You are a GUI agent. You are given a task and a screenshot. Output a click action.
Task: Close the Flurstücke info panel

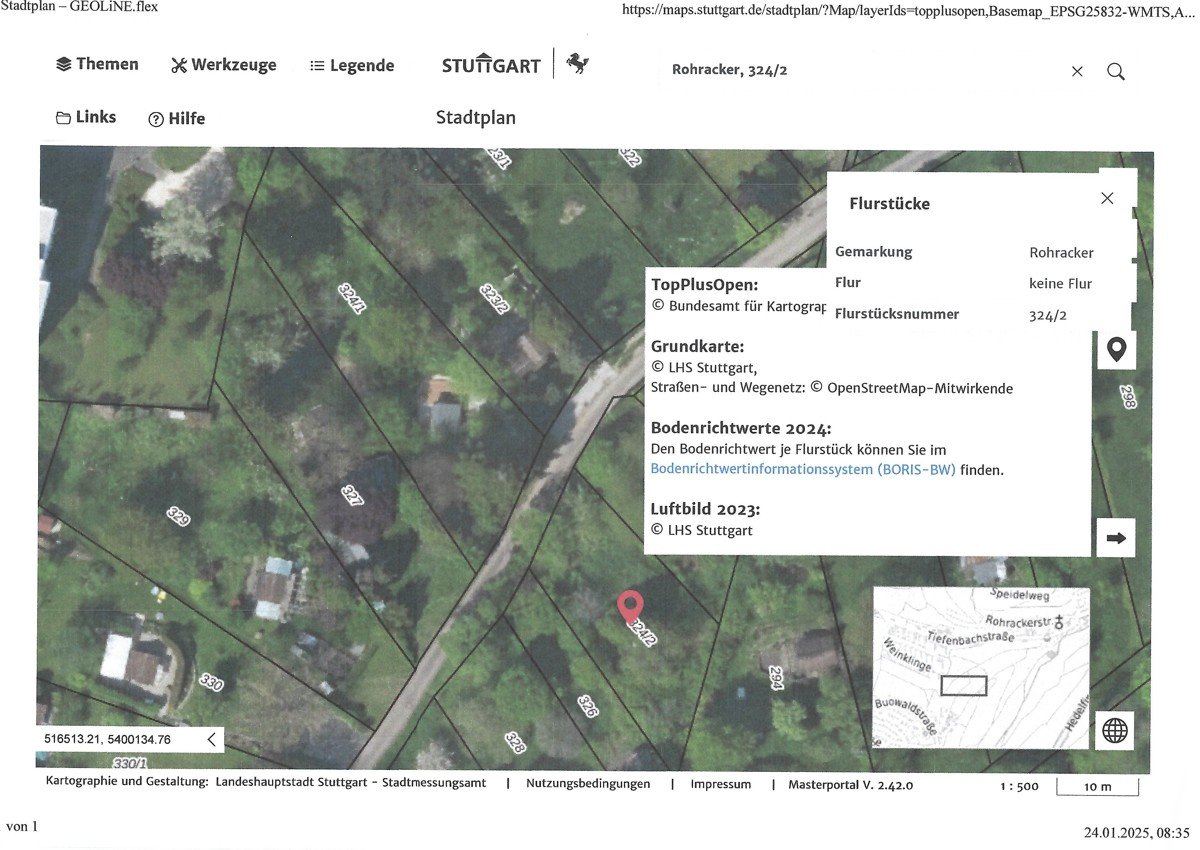tap(1107, 198)
